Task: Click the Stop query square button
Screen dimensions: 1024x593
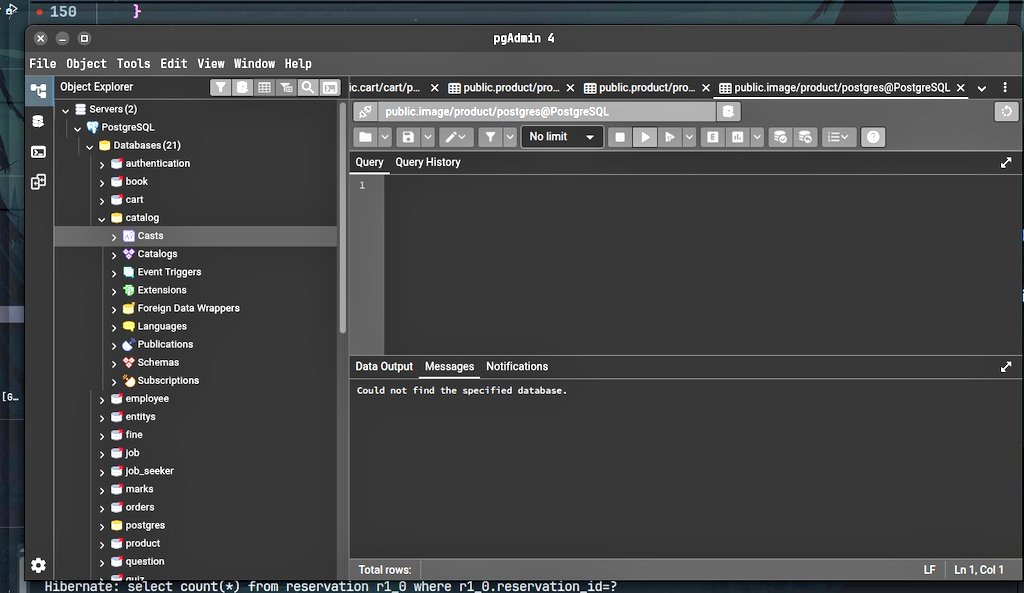Action: (x=620, y=137)
